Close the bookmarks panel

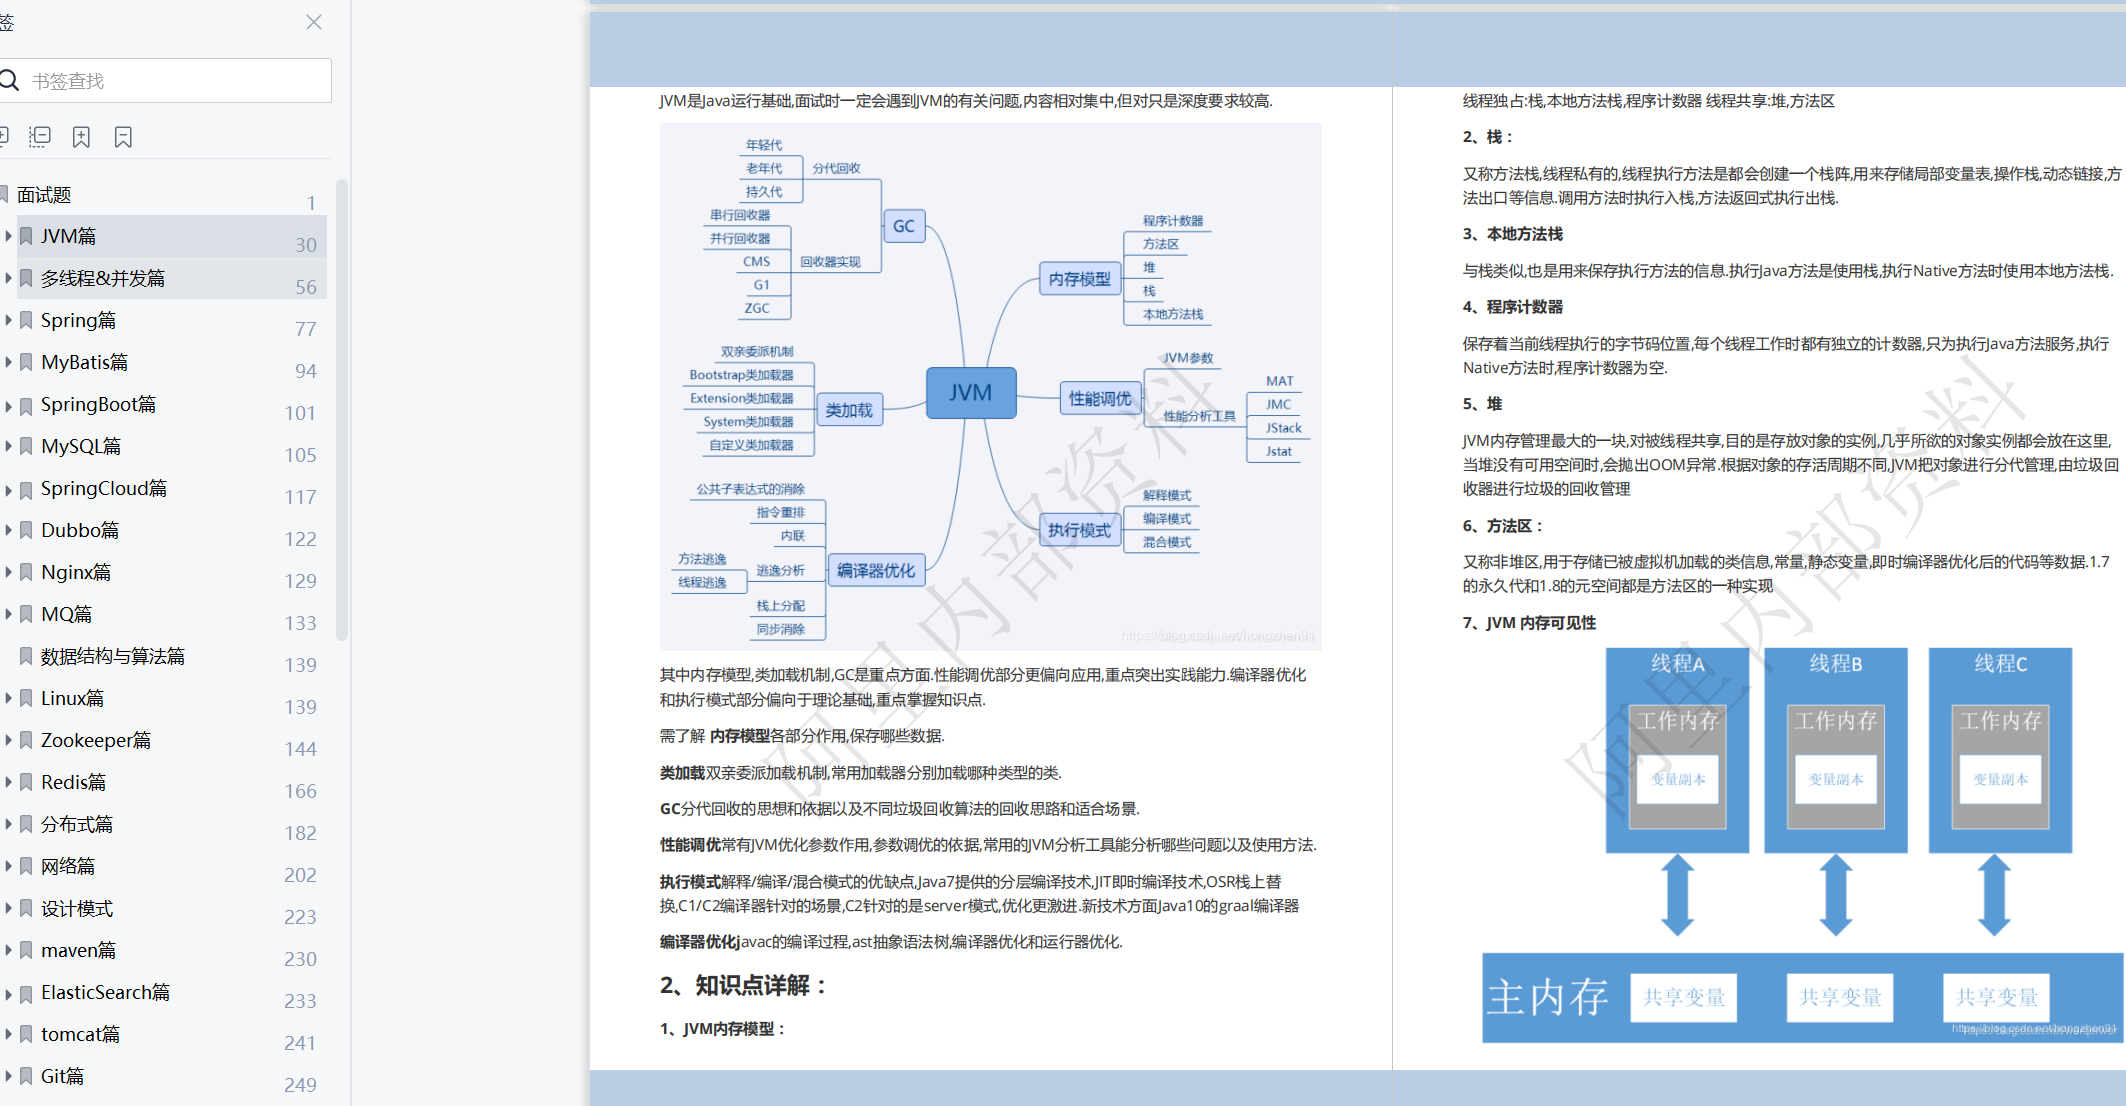pyautogui.click(x=313, y=22)
